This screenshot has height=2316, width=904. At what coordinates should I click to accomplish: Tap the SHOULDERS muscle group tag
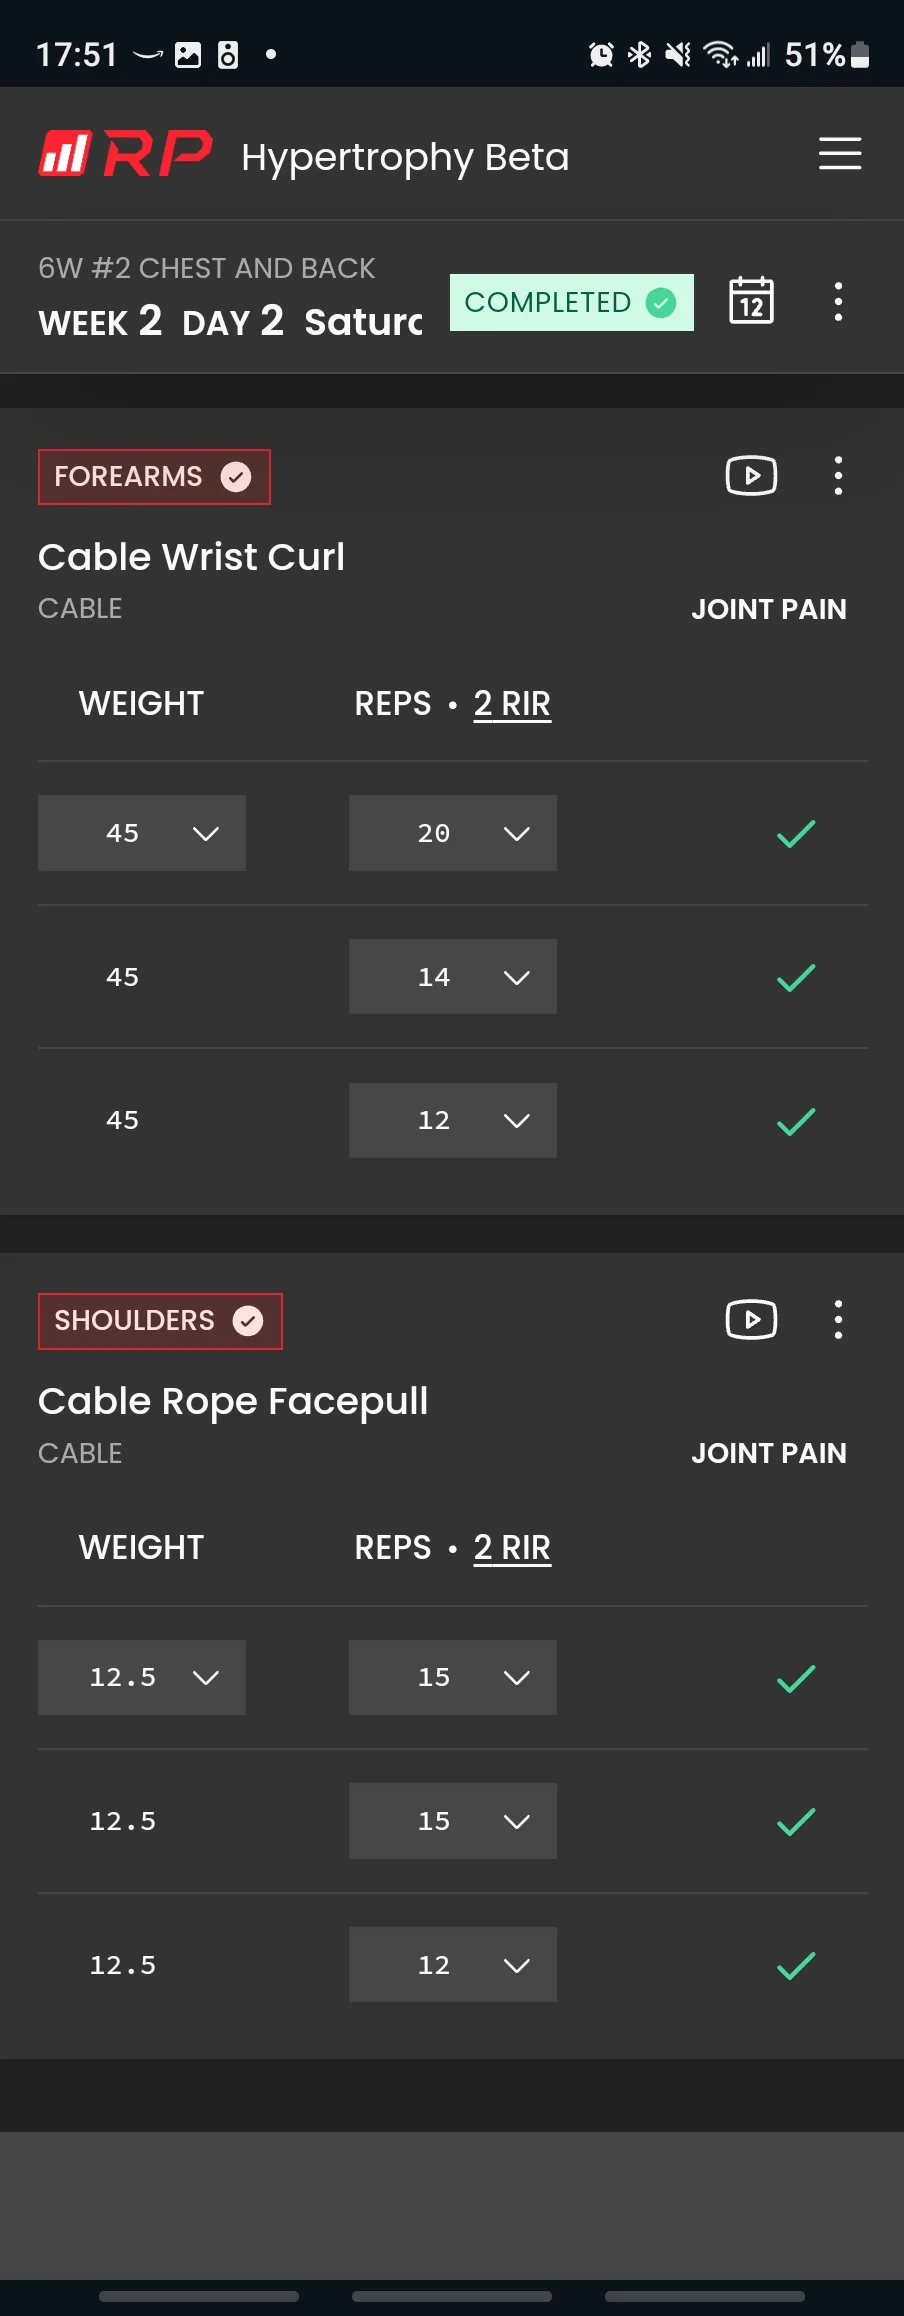pyautogui.click(x=160, y=1321)
